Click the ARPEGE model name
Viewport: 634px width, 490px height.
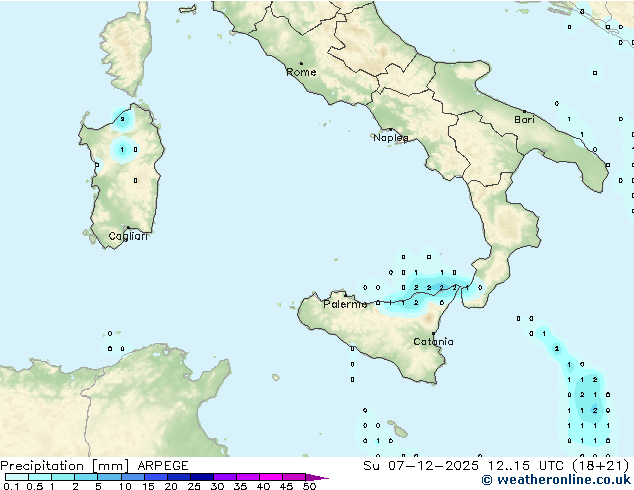163,466
